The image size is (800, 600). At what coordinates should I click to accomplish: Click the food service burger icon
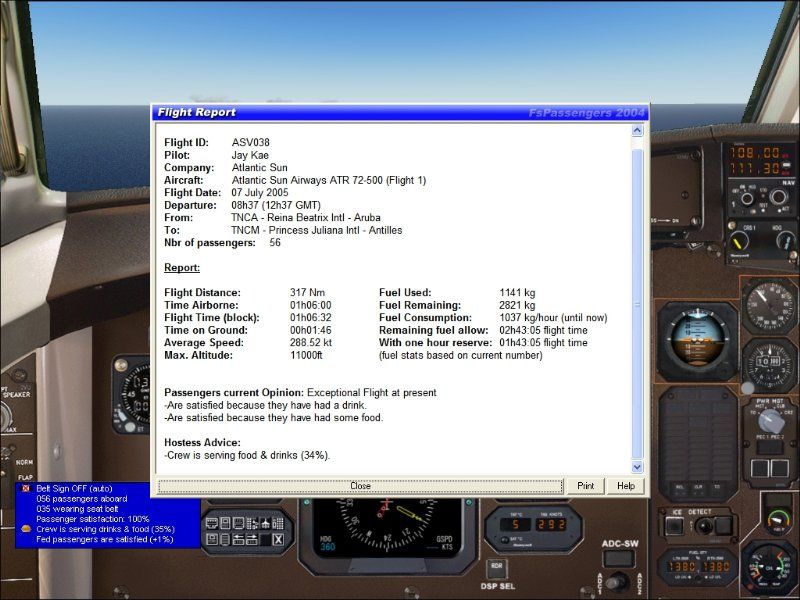[x=26, y=529]
